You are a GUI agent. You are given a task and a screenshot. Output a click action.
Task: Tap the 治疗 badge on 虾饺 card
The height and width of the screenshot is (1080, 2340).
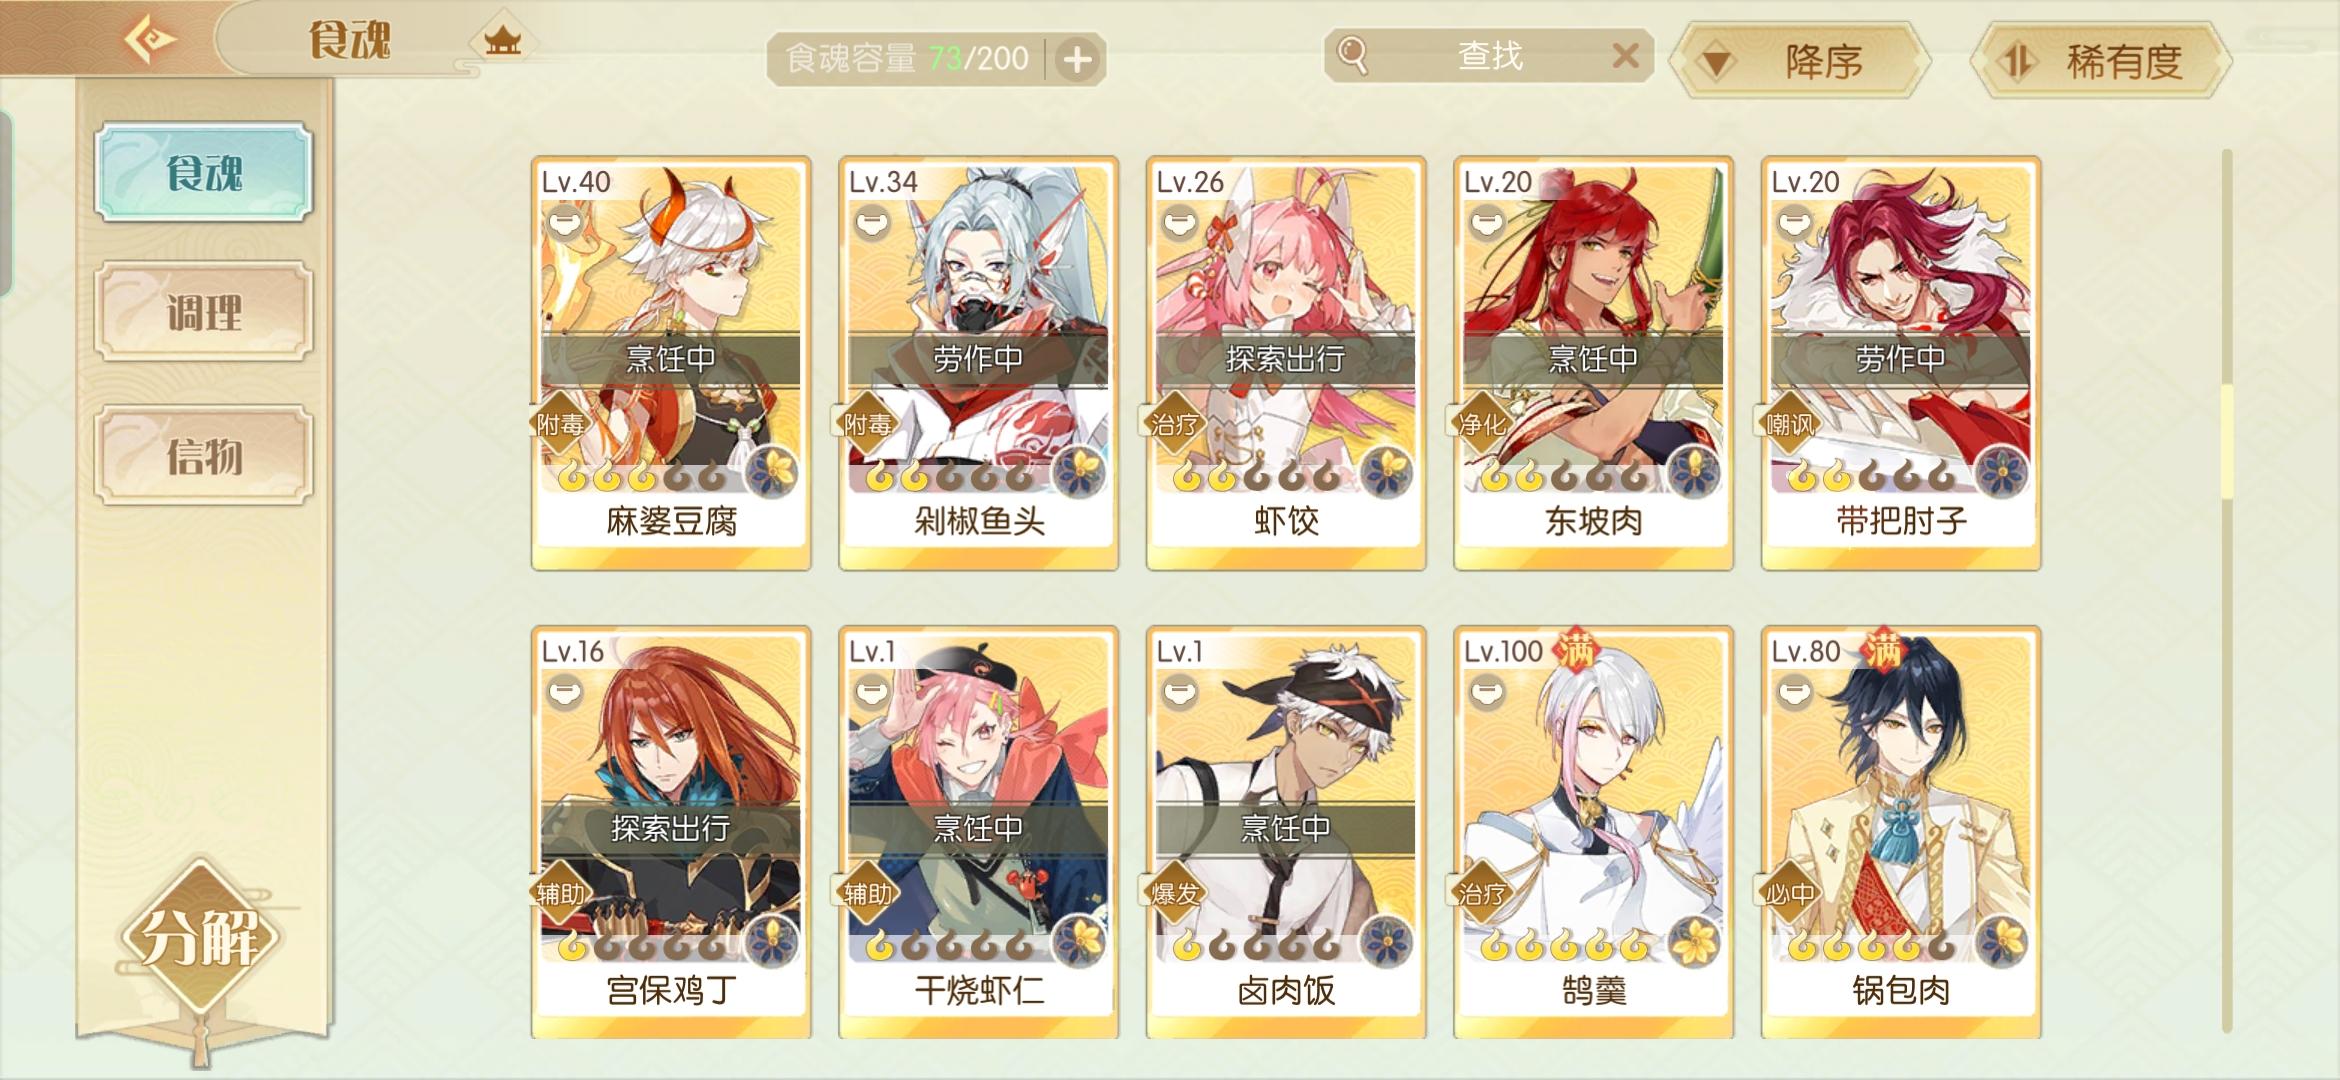(x=1174, y=425)
